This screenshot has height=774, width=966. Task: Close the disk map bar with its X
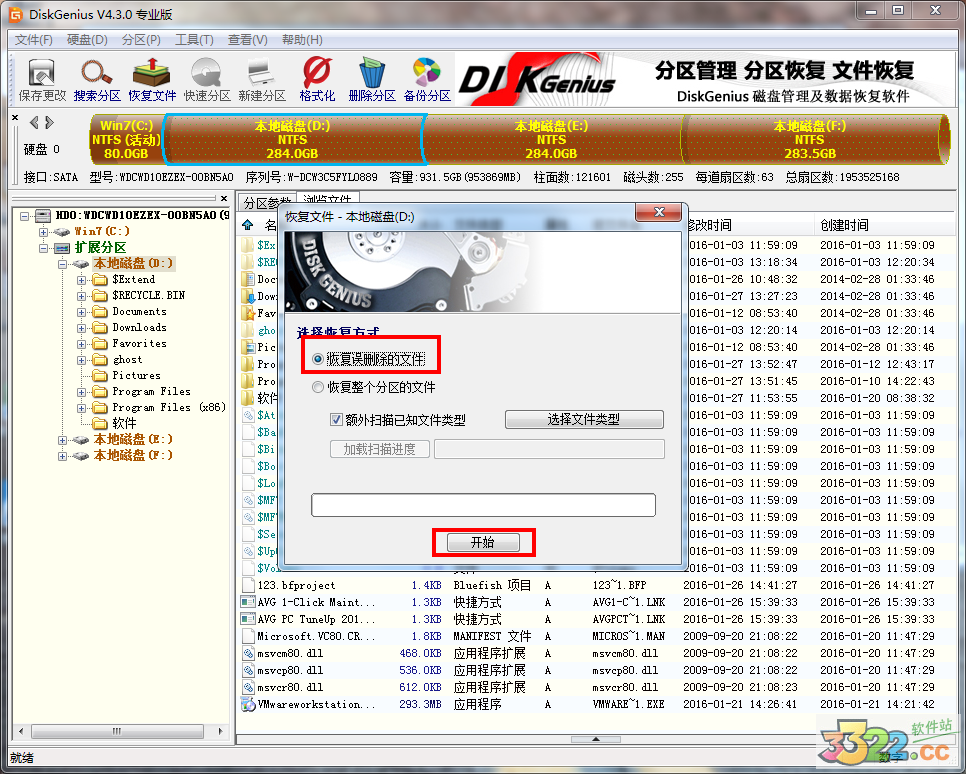click(15, 117)
